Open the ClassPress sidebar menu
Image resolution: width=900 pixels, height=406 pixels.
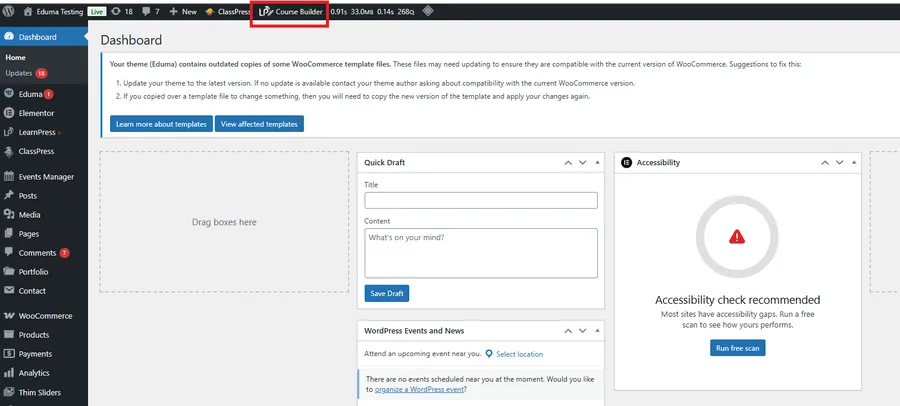tap(44, 151)
